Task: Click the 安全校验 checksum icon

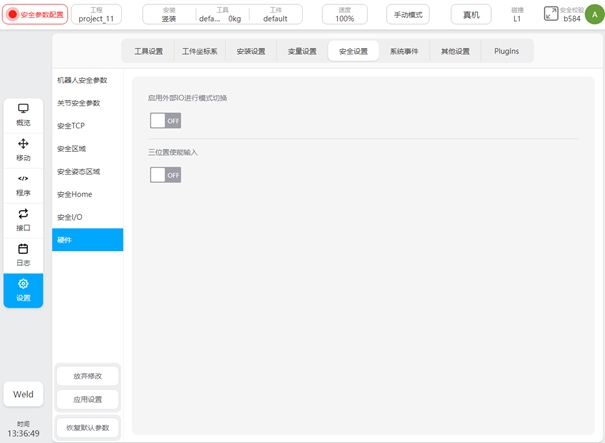Action: click(551, 14)
